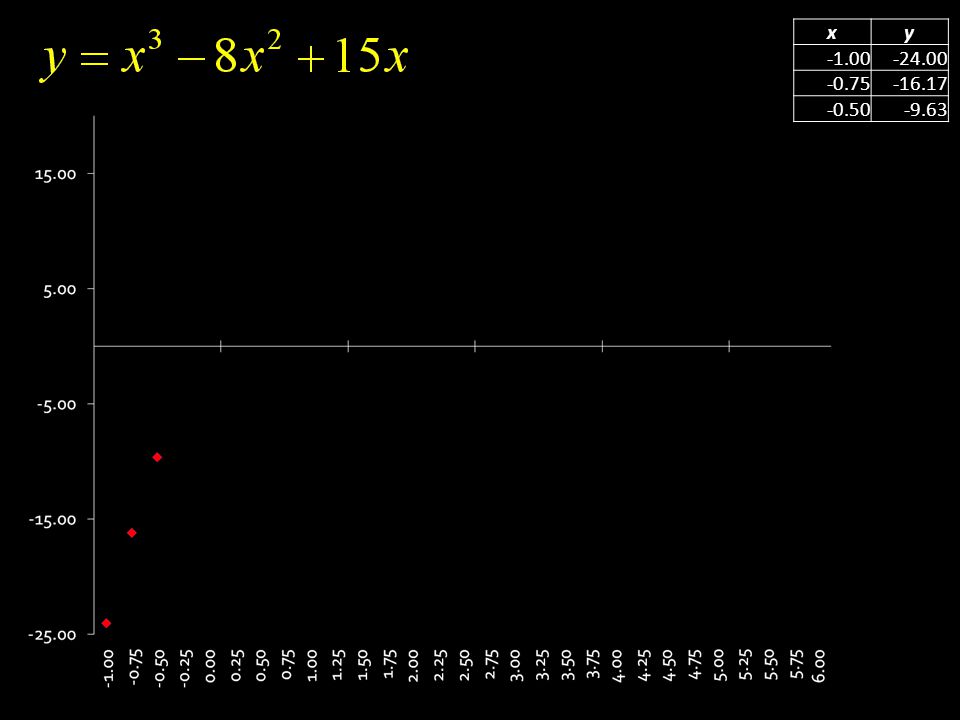Click the y-axis label 15.00
Screen dimensions: 960x720
tap(56, 174)
